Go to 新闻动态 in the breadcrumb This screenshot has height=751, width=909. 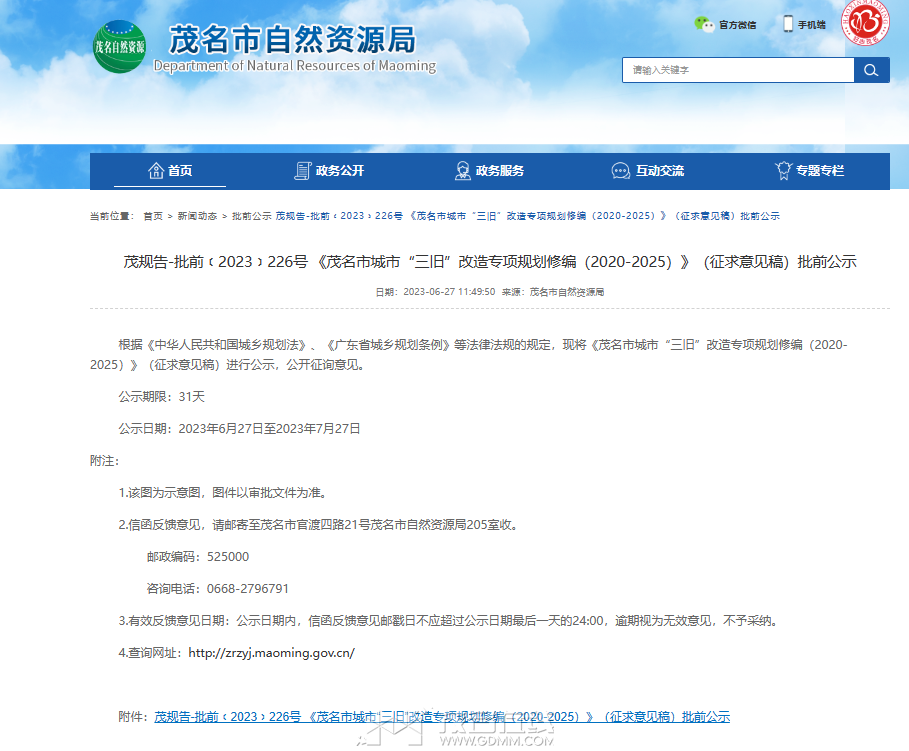click(x=197, y=216)
